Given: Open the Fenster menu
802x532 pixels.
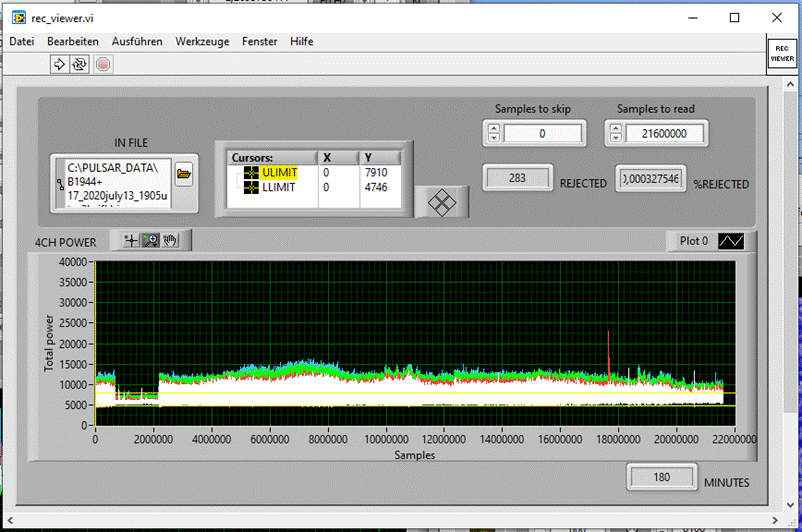Looking at the screenshot, I should pyautogui.click(x=260, y=41).
